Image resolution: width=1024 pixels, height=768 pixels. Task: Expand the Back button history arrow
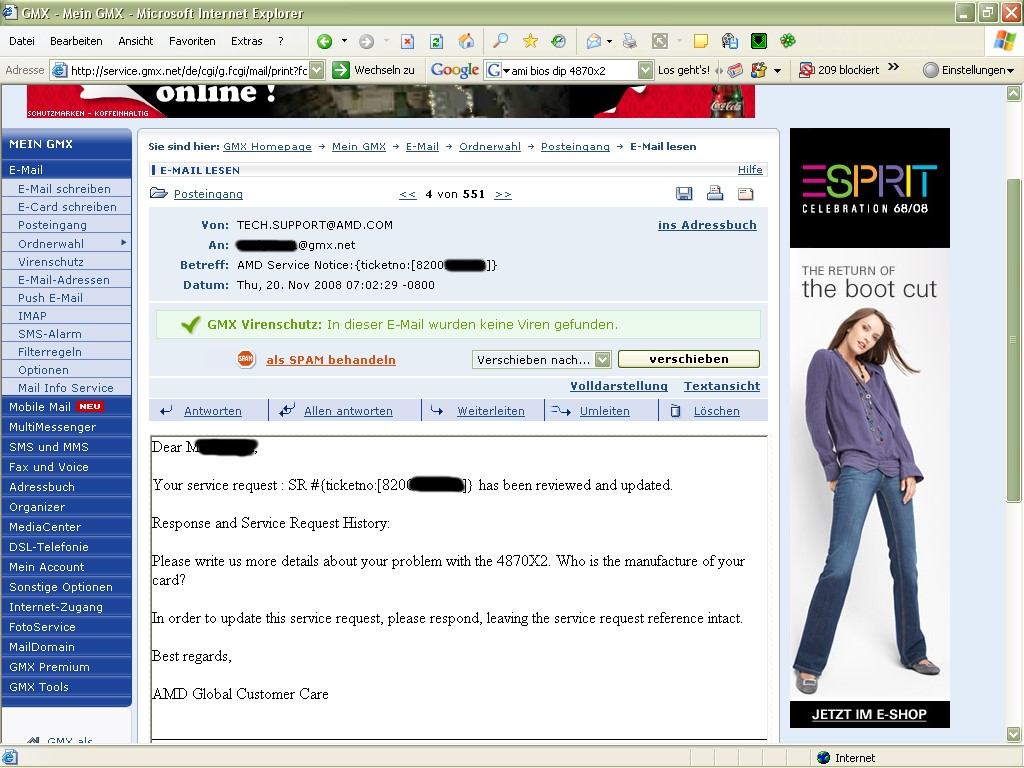pyautogui.click(x=344, y=41)
